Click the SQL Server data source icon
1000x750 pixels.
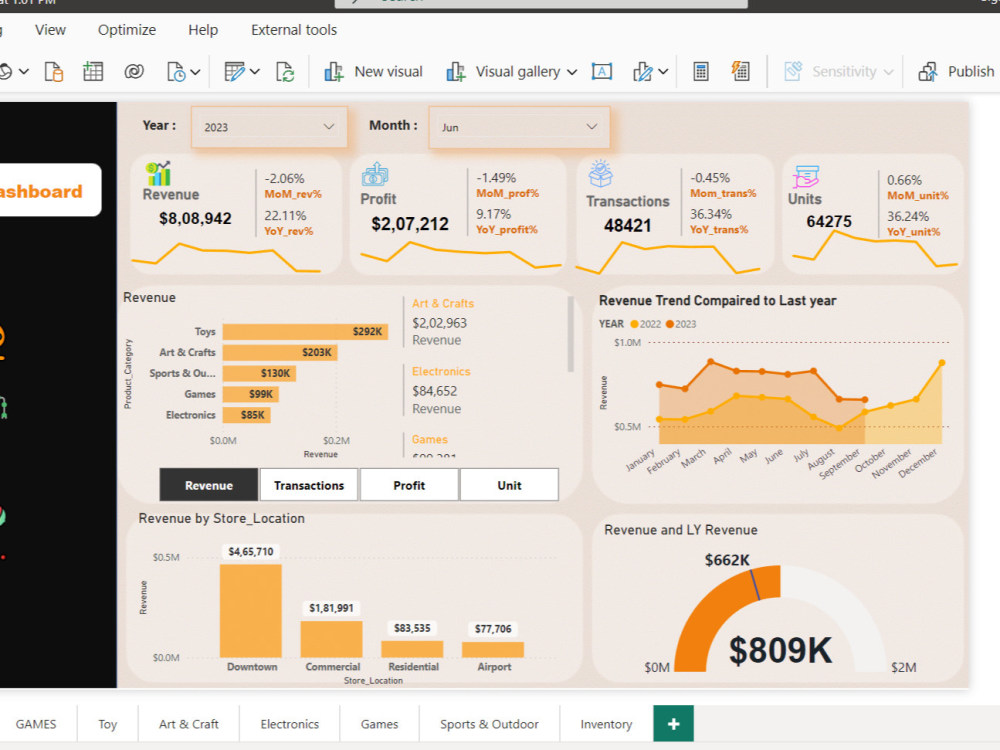[x=54, y=71]
